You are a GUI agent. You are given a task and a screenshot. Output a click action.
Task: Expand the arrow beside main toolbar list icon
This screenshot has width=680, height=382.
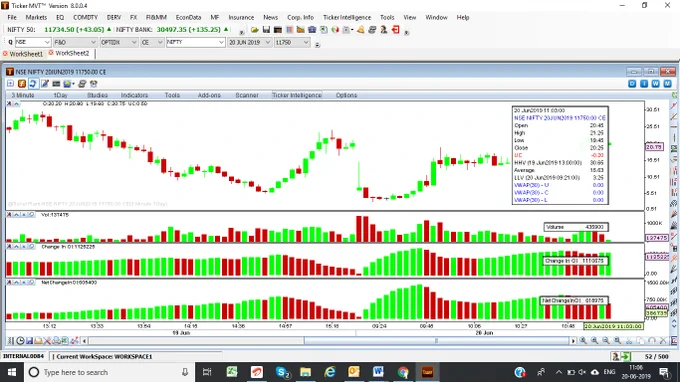(352, 30)
